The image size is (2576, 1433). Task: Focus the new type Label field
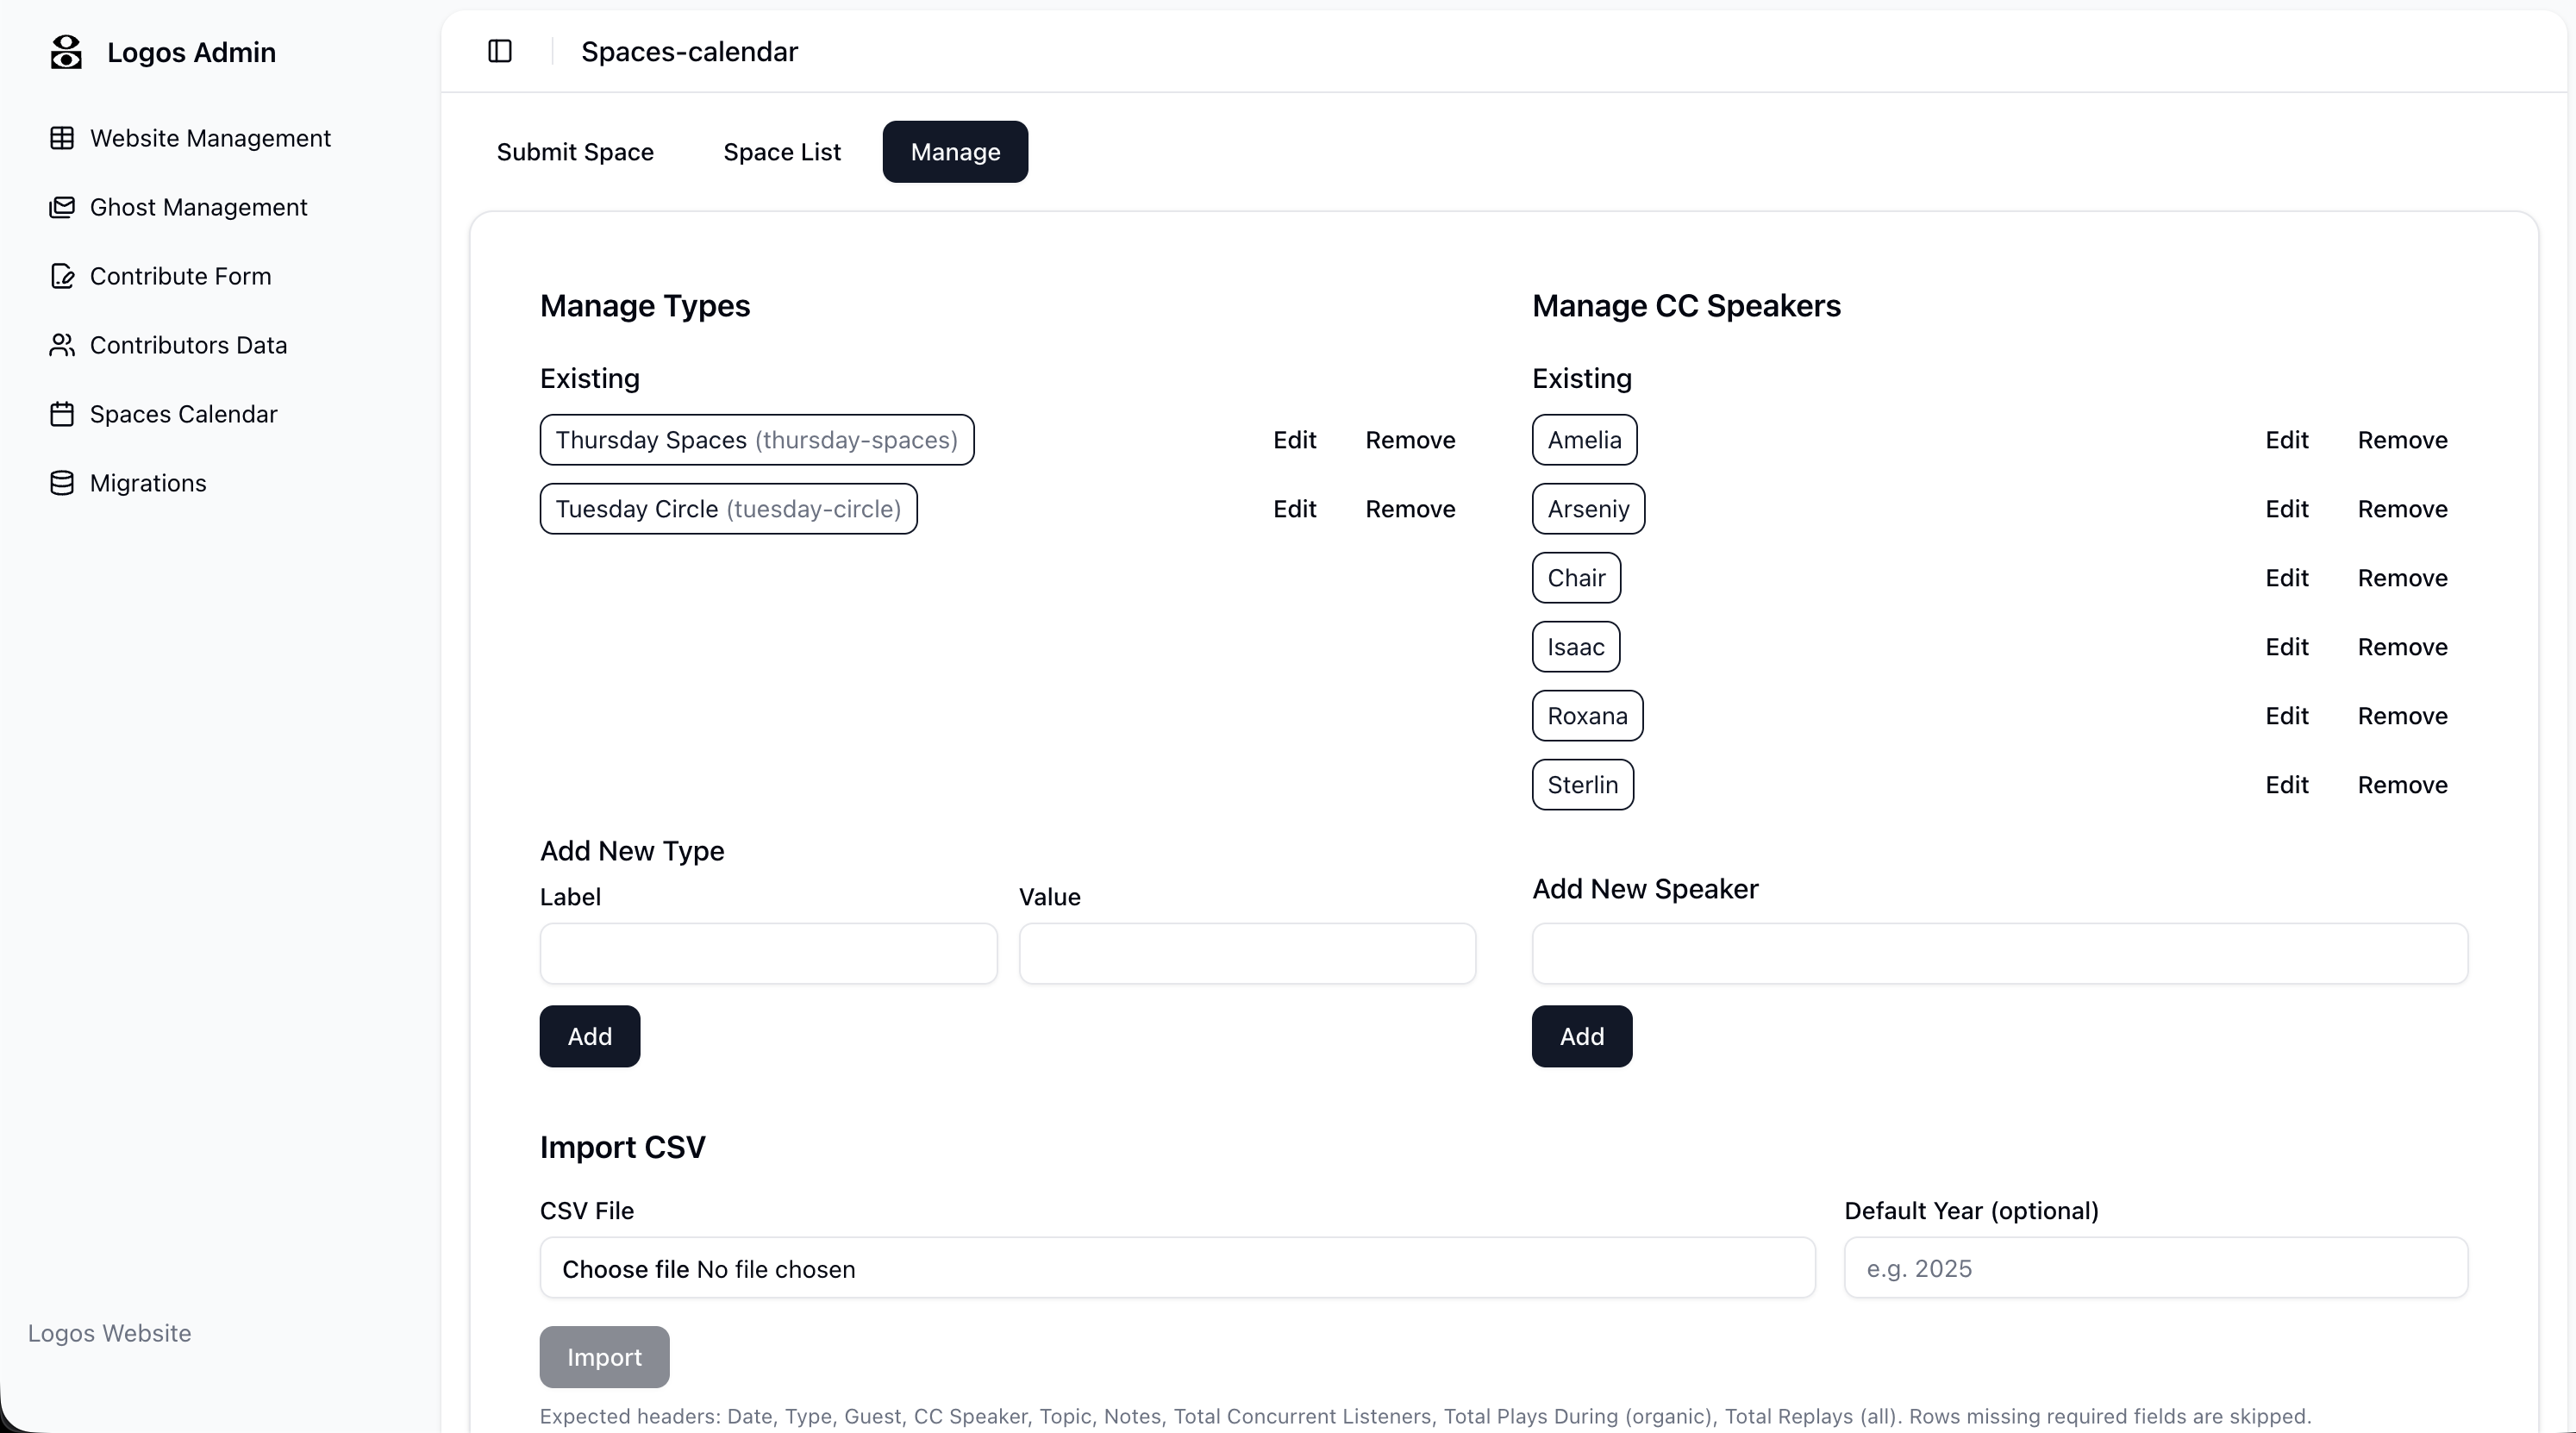click(x=768, y=953)
